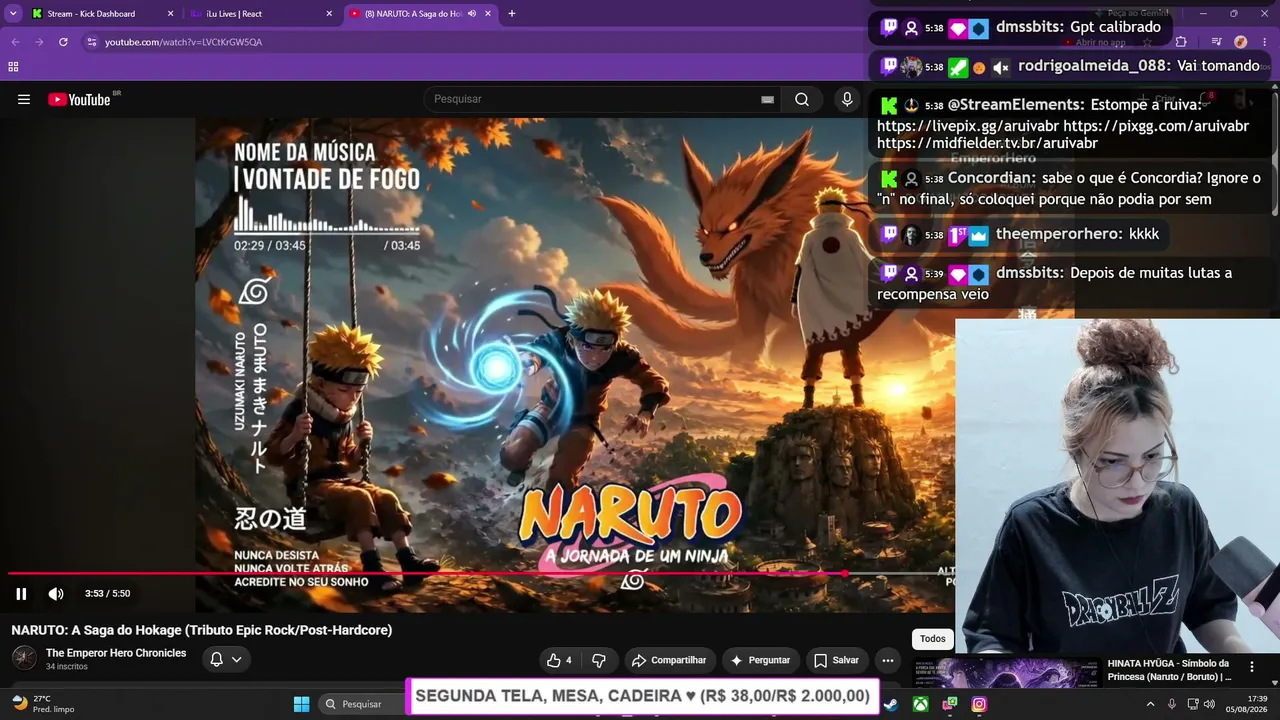The height and width of the screenshot is (720, 1280).
Task: Open the HINATA HYŪGA video title link
Action: pyautogui.click(x=1169, y=670)
